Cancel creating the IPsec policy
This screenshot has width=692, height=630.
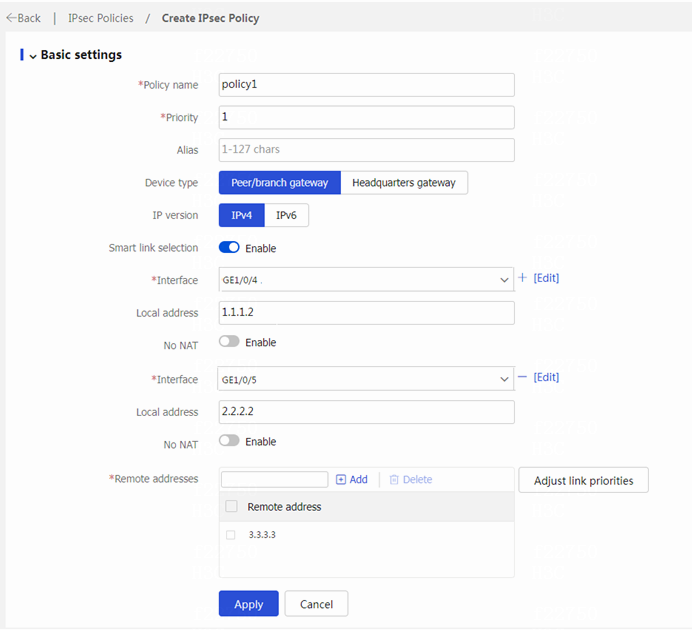tap(316, 604)
